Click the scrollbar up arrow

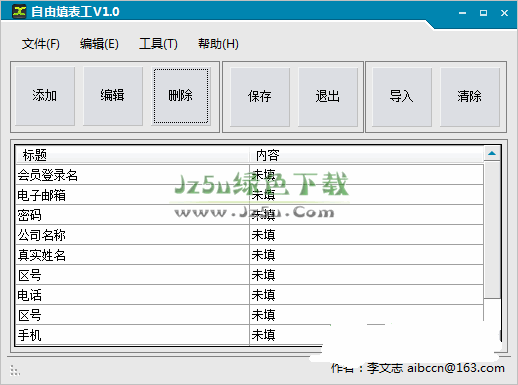(492, 153)
